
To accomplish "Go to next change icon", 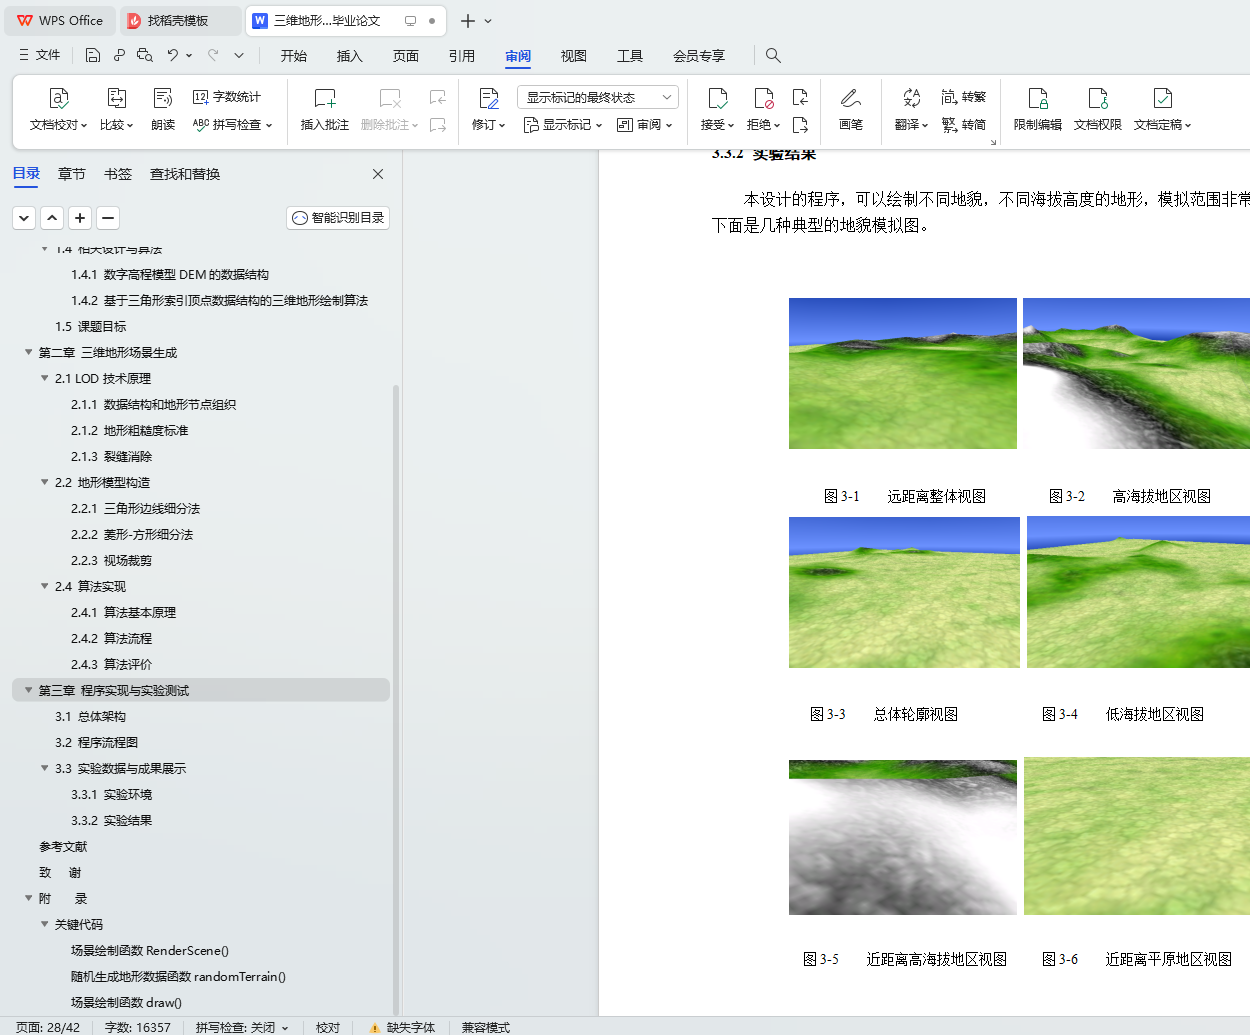I will click(800, 125).
